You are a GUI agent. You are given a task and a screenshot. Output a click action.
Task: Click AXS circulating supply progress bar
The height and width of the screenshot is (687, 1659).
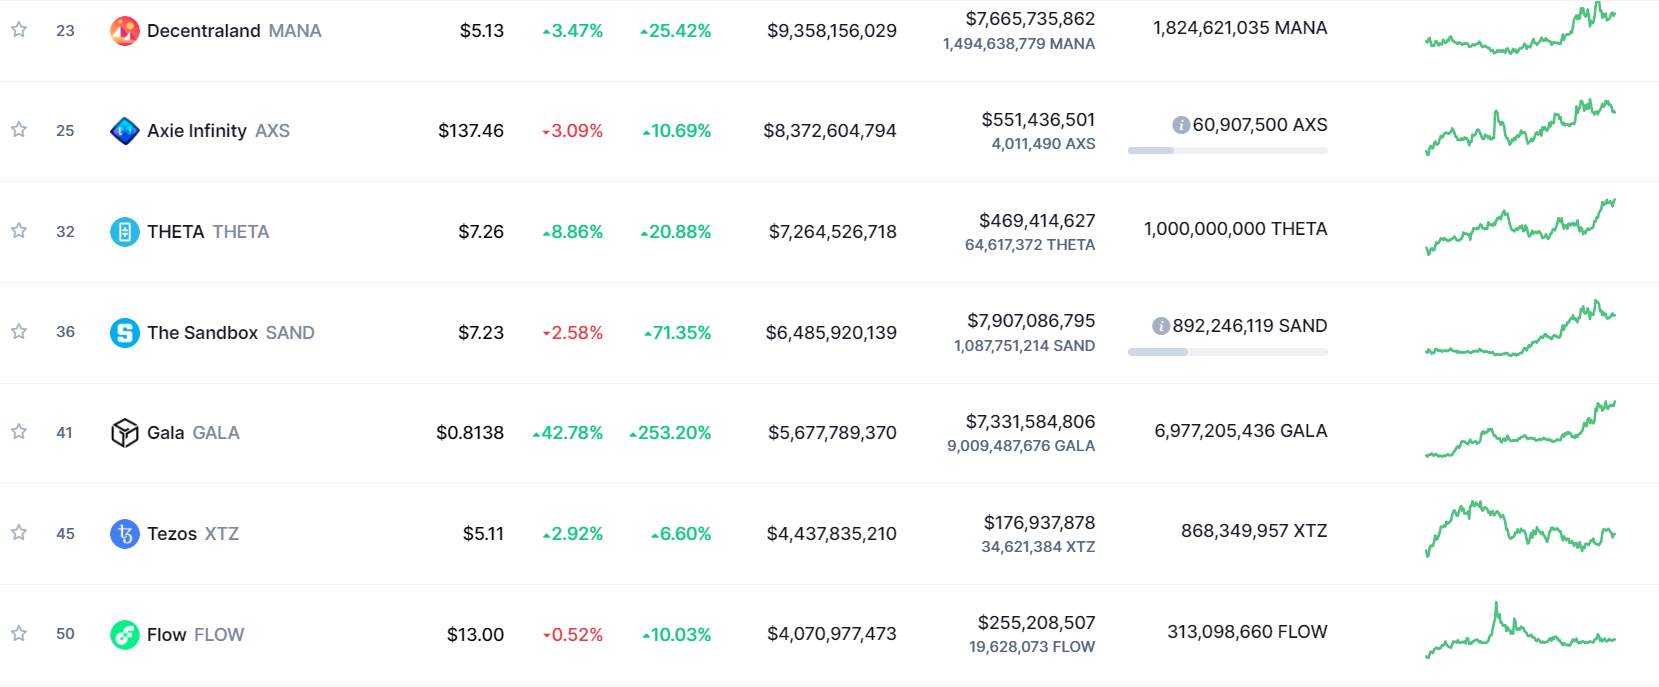point(1228,150)
